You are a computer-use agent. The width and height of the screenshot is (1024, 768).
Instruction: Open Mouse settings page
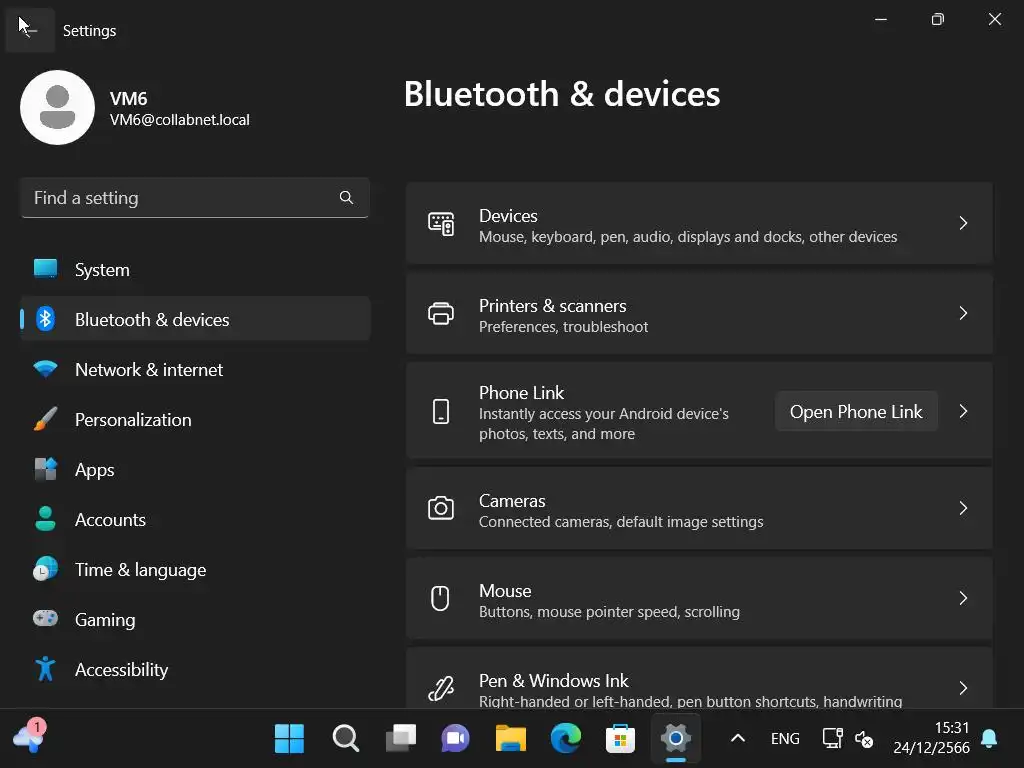[x=699, y=598]
